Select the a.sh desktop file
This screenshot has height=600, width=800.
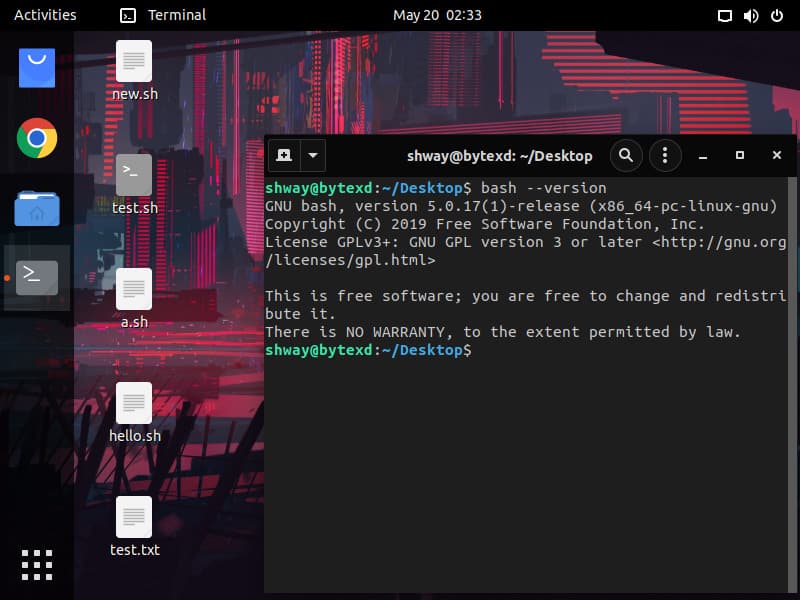(x=134, y=299)
